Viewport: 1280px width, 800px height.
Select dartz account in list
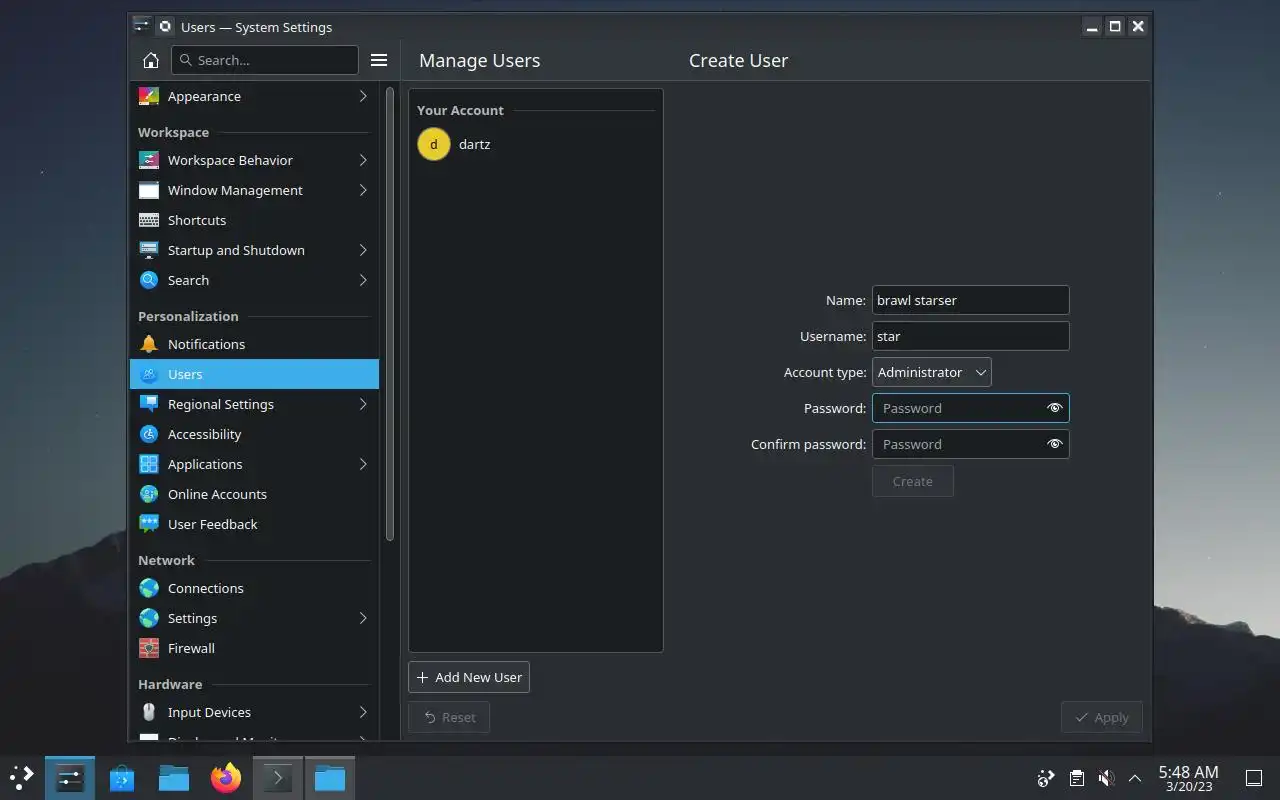(x=535, y=144)
